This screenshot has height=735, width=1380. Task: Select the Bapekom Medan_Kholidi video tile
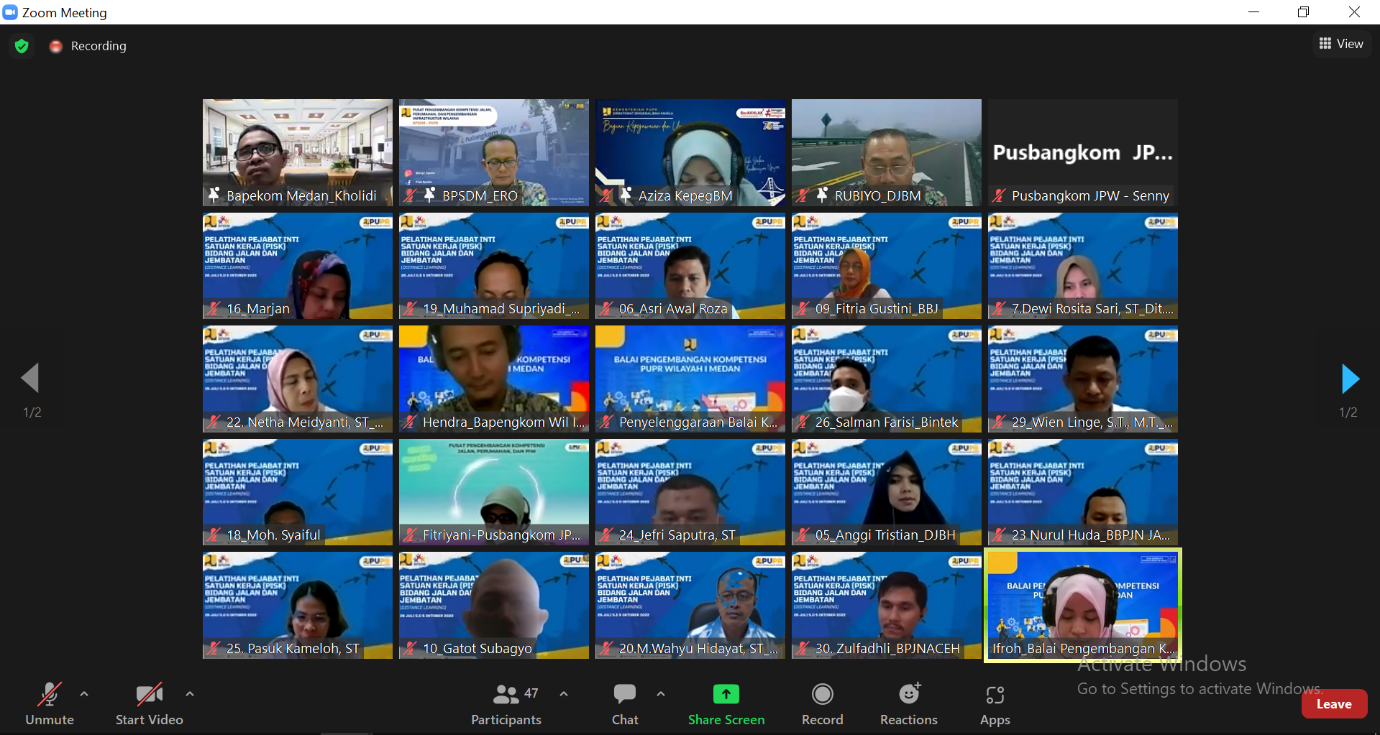click(x=297, y=151)
